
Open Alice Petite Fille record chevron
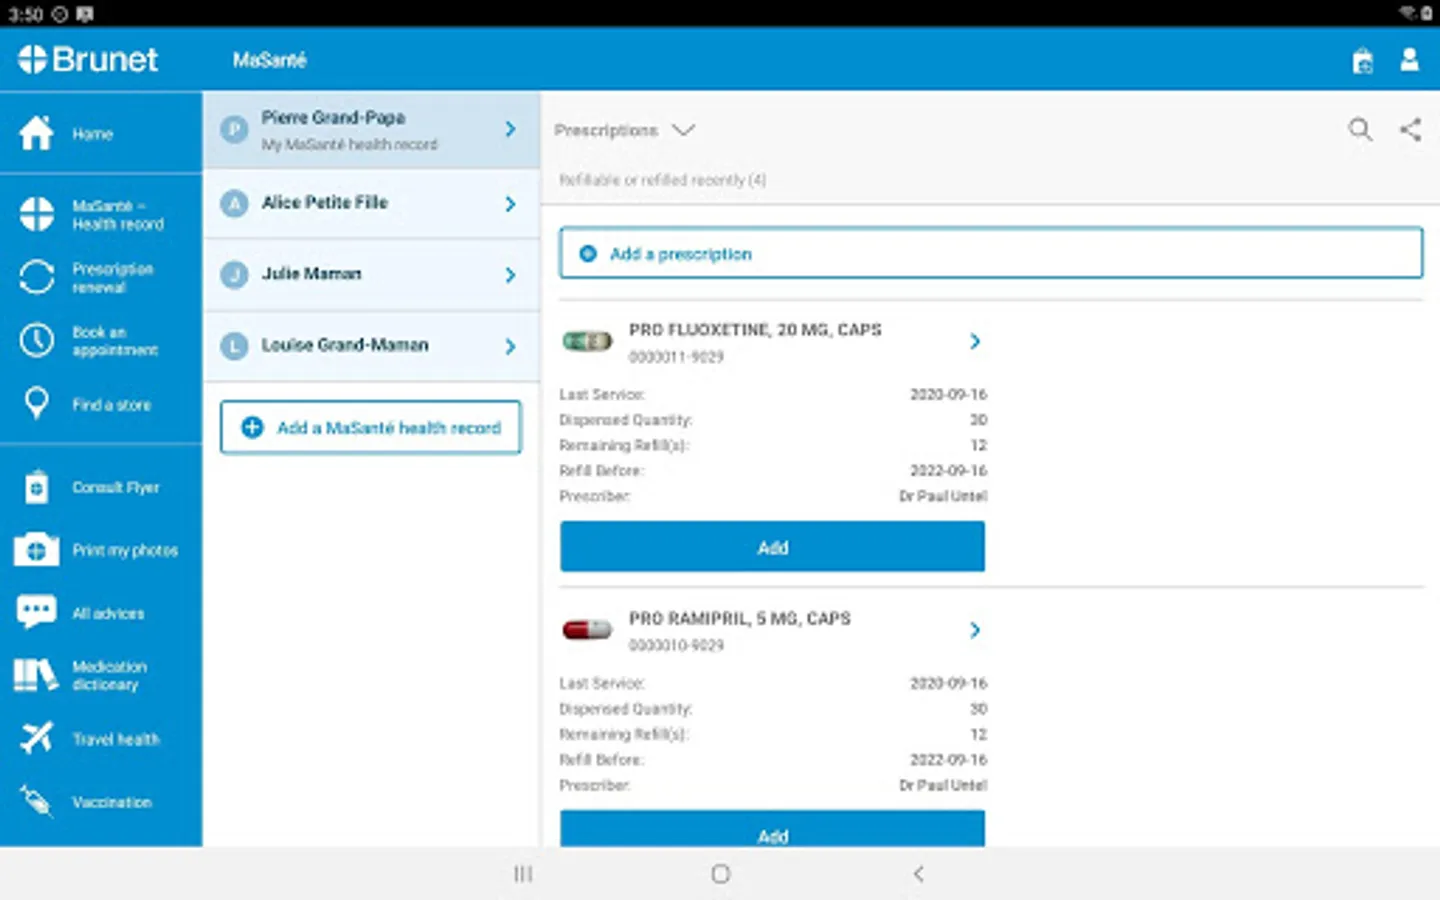[x=511, y=204]
